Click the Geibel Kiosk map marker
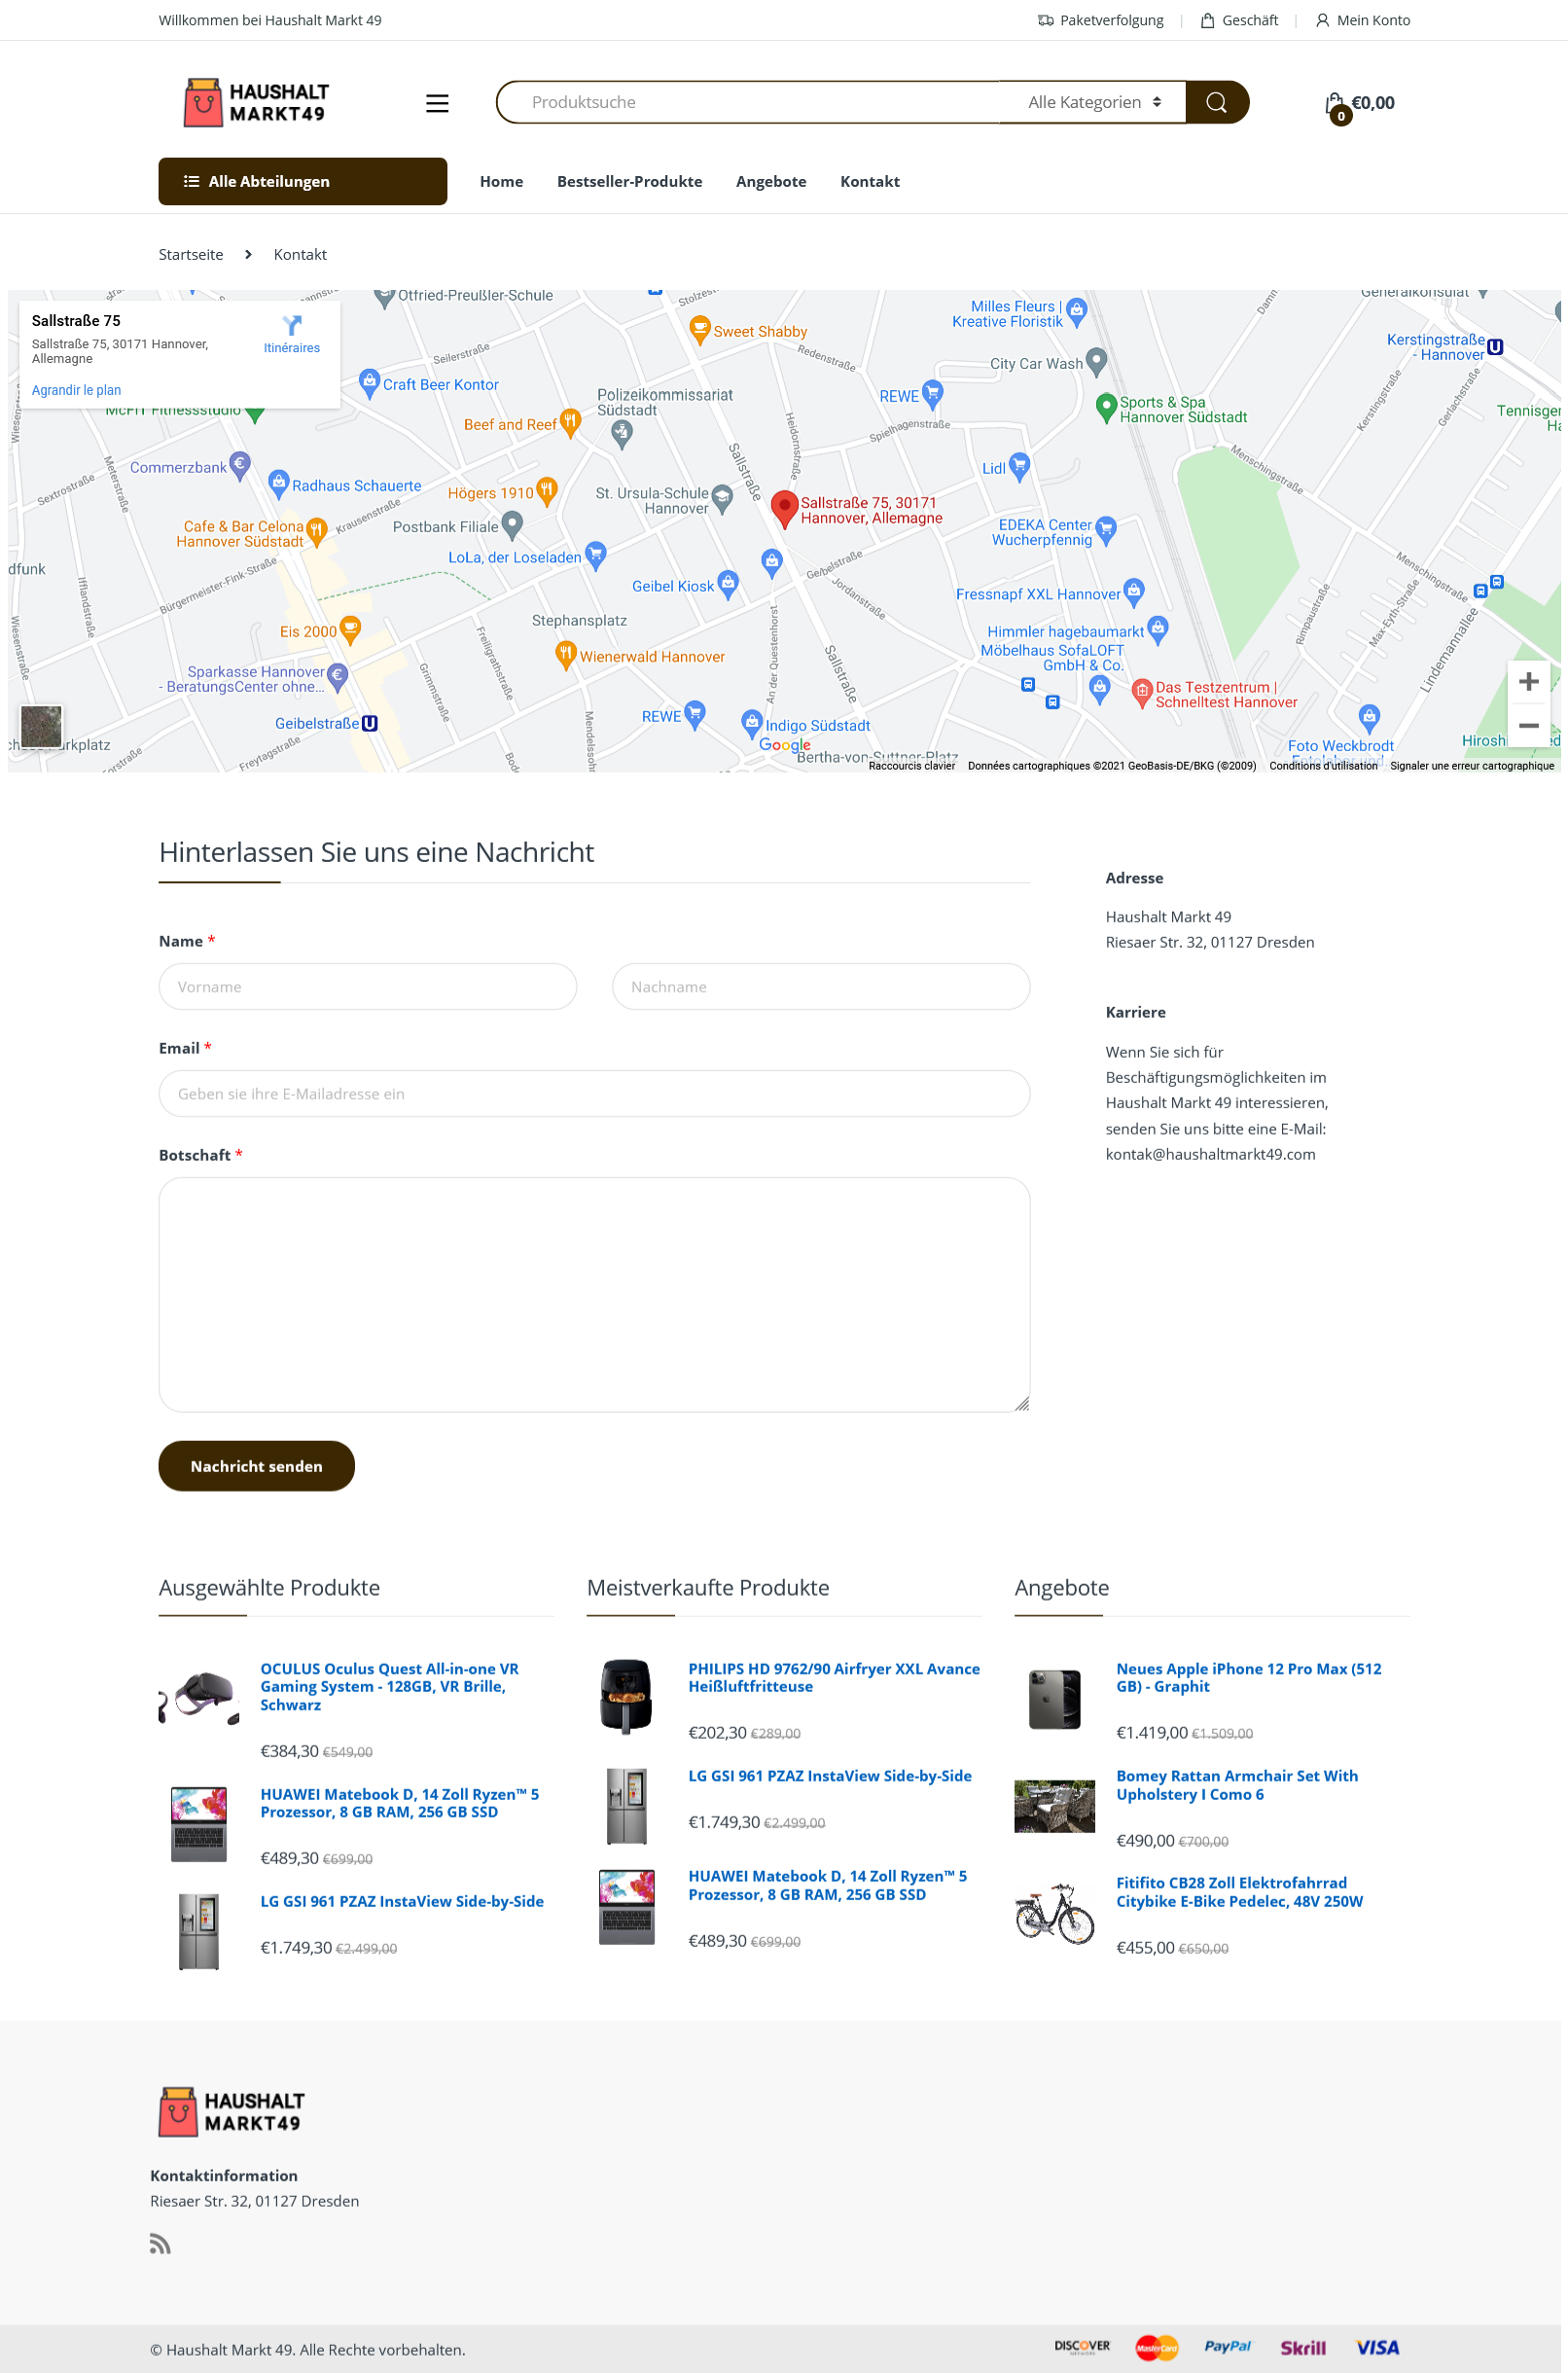Viewport: 1568px width, 2373px height. point(728,584)
